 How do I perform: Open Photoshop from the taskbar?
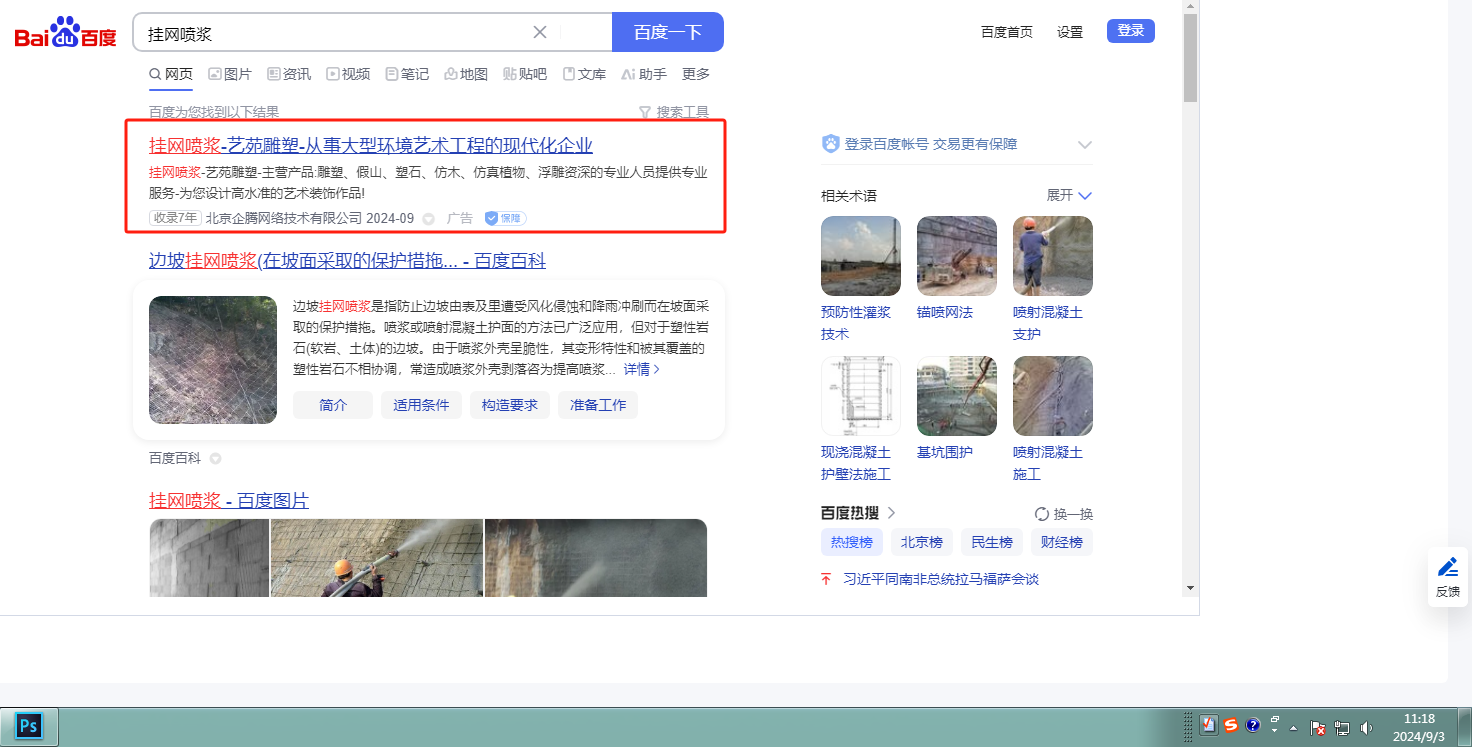point(29,726)
